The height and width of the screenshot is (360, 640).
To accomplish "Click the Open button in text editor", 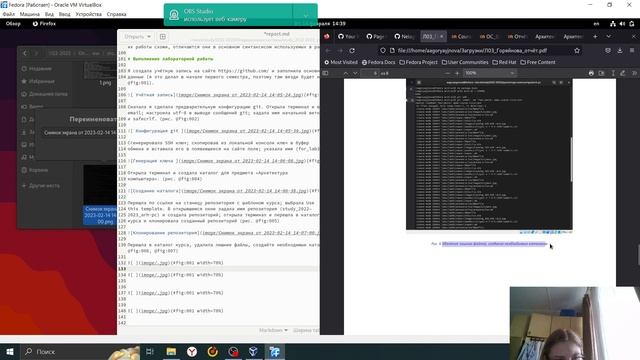I will coord(134,37).
